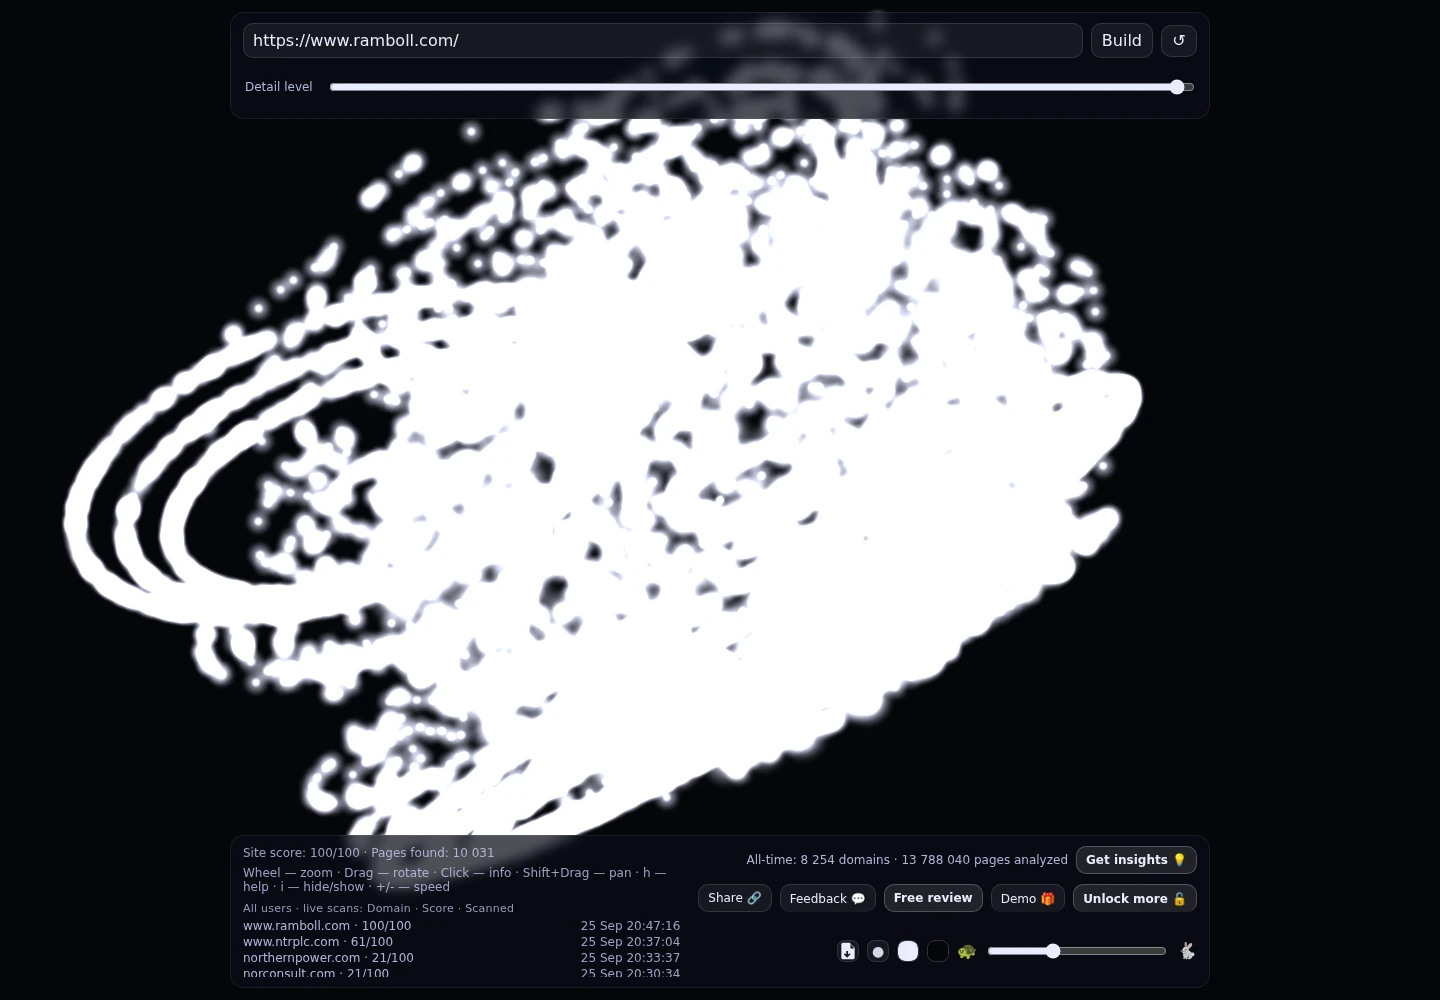Click the Site score 100/100 text
Screen dimensions: 1440x1000
[x=301, y=853]
